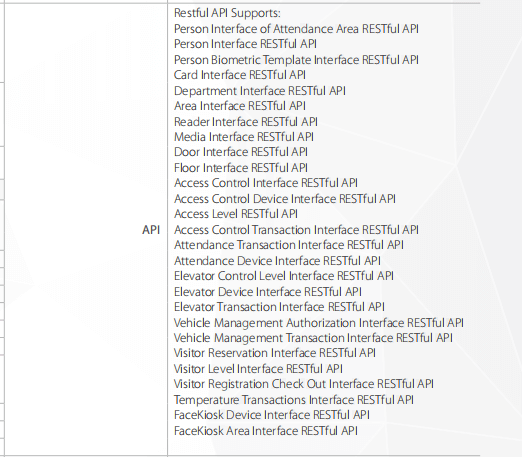Click the 'Access Level RESTful API' text
Screen dimensions: 522x457
pos(236,214)
